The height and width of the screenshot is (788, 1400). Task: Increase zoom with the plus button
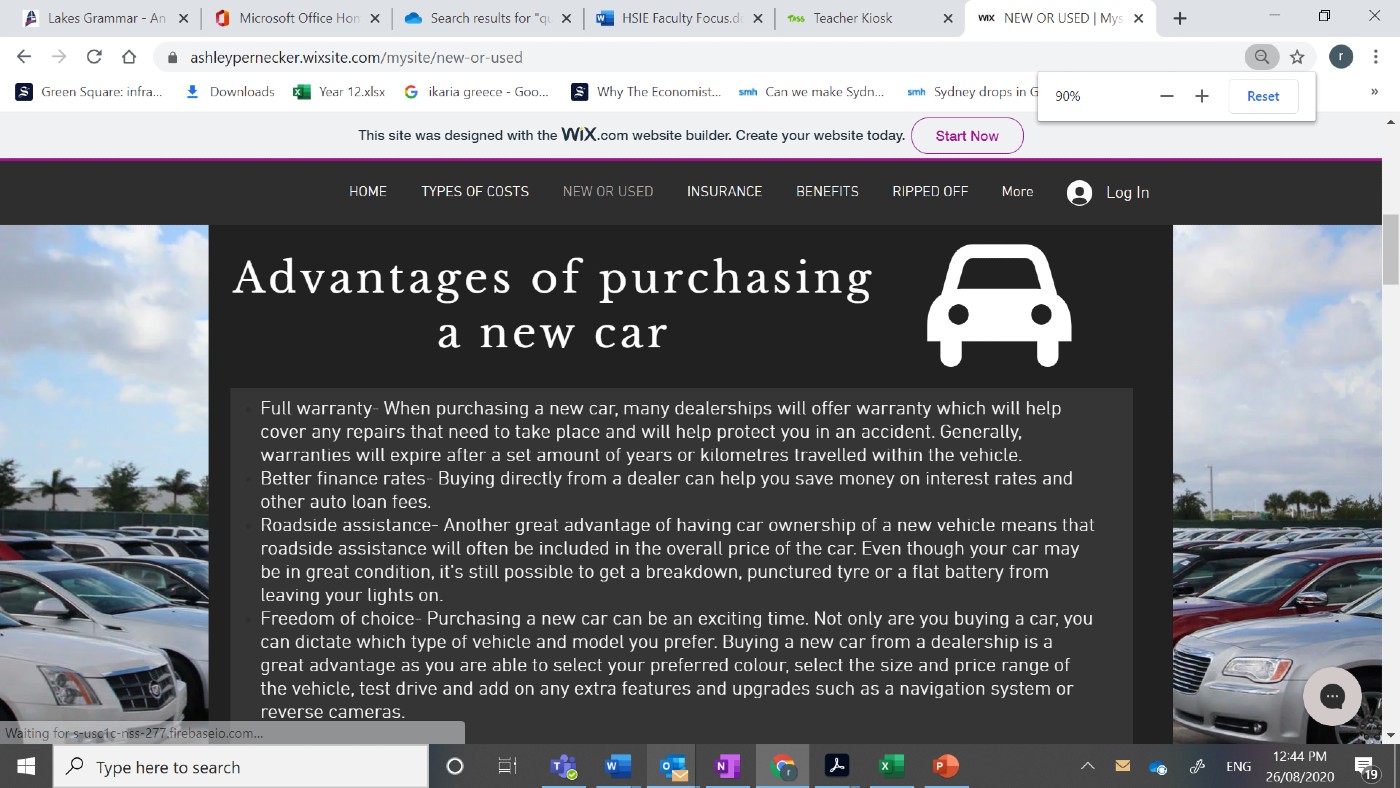(x=1202, y=96)
